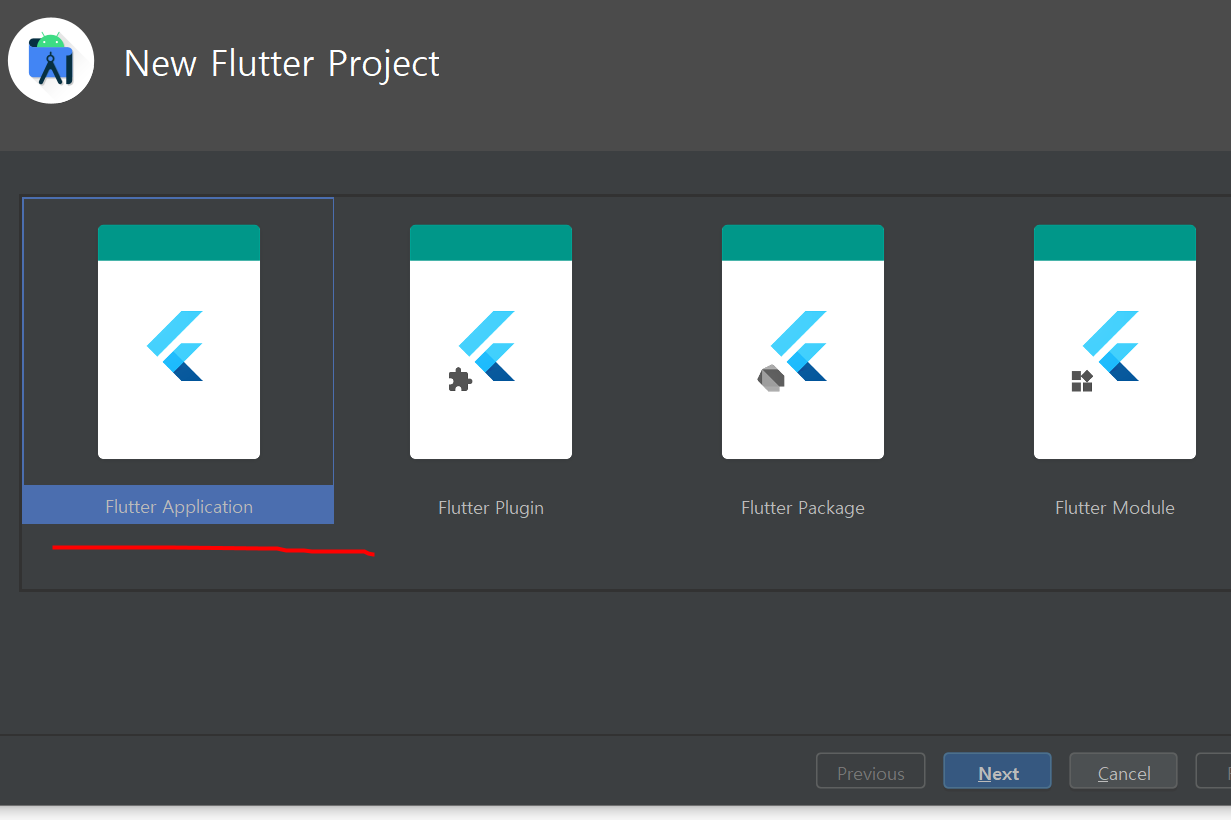Click the Cancel button
1231x820 pixels.
click(x=1124, y=772)
